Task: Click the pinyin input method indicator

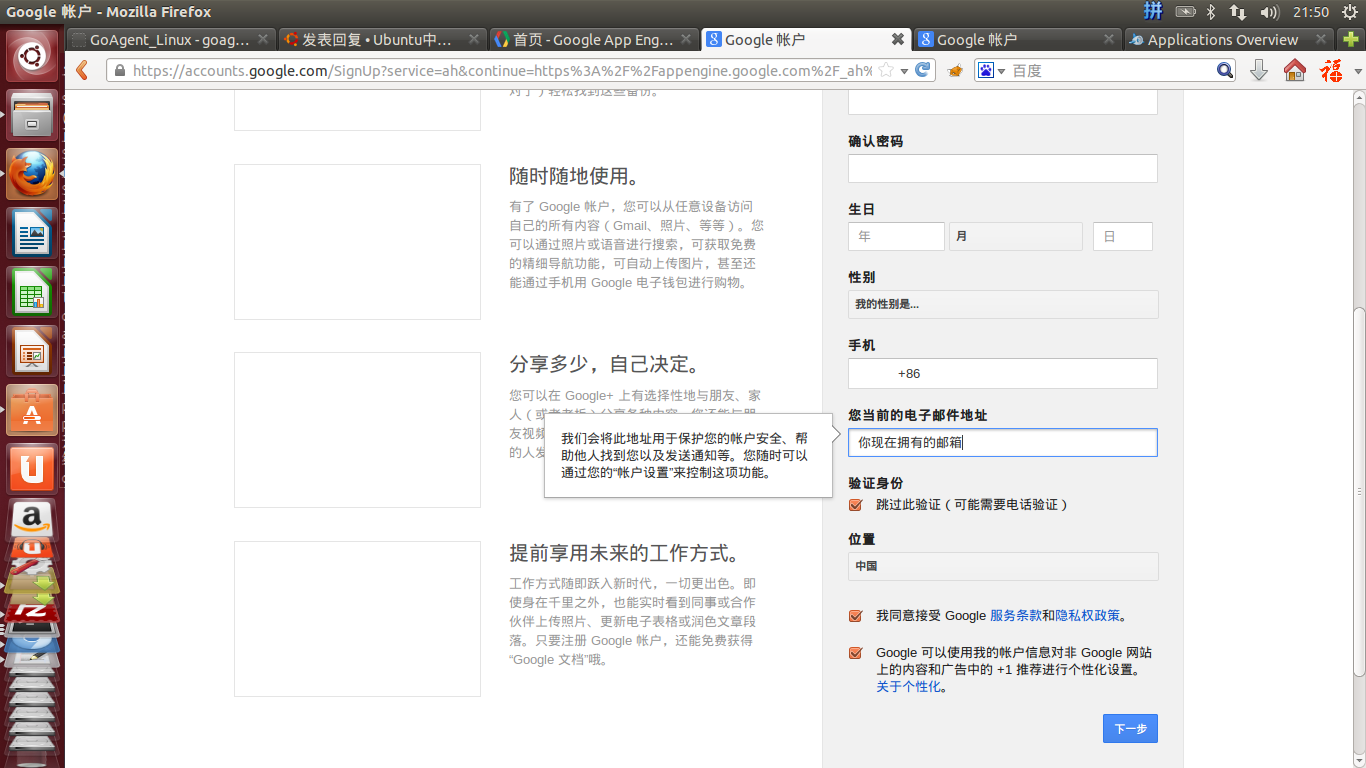Action: point(1153,12)
